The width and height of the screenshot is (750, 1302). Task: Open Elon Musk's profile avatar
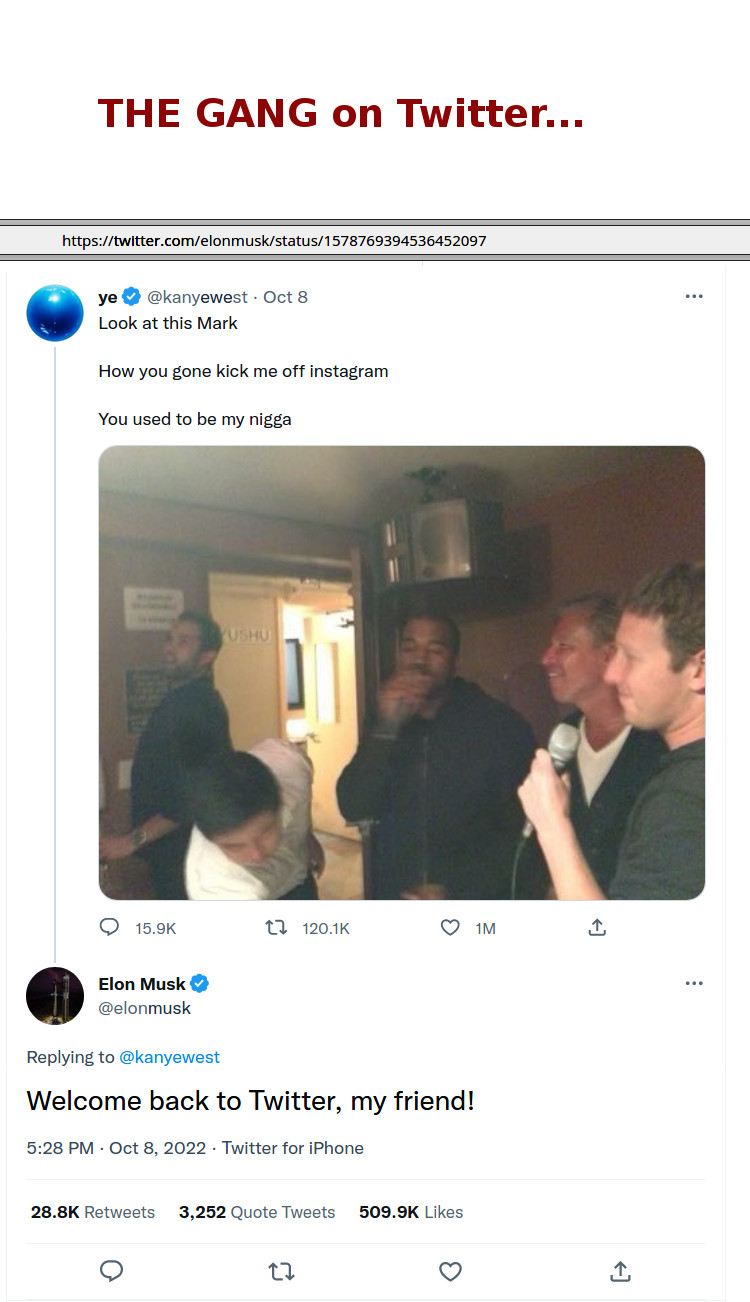pyautogui.click(x=55, y=996)
